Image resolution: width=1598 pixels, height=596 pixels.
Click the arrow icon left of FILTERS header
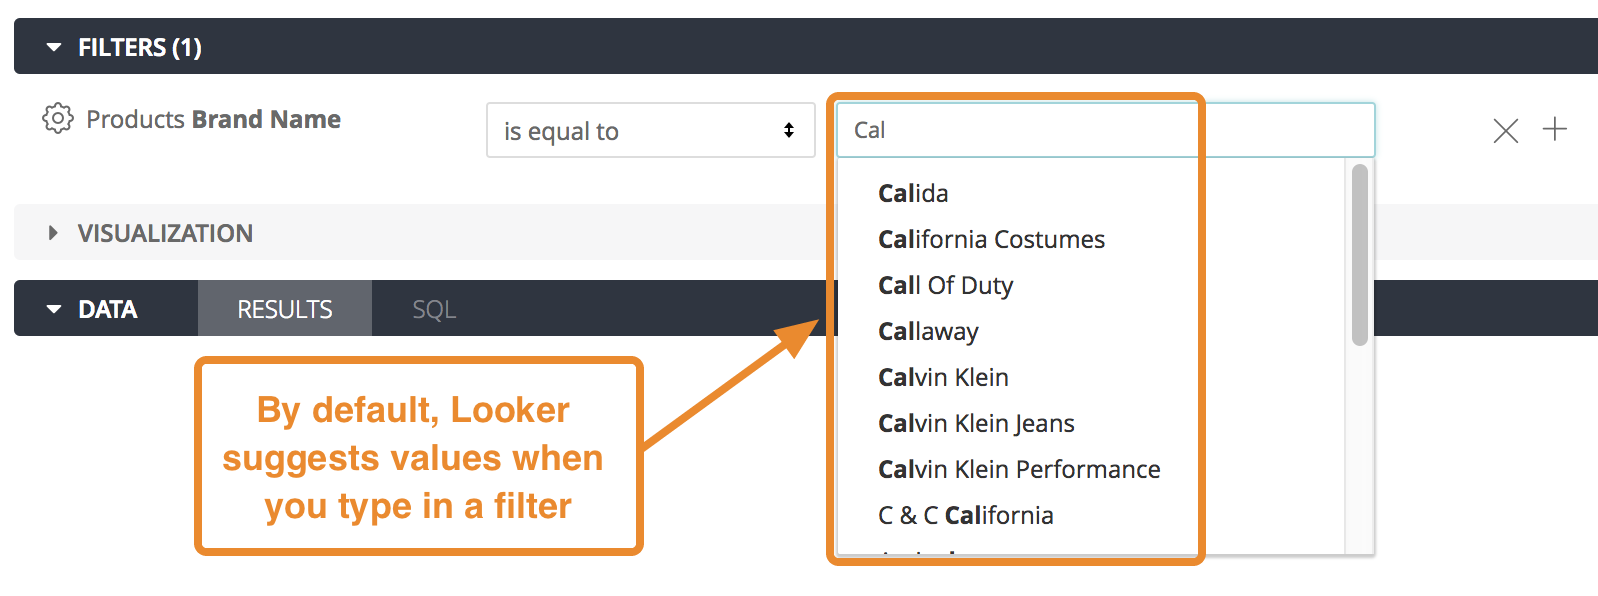point(53,45)
